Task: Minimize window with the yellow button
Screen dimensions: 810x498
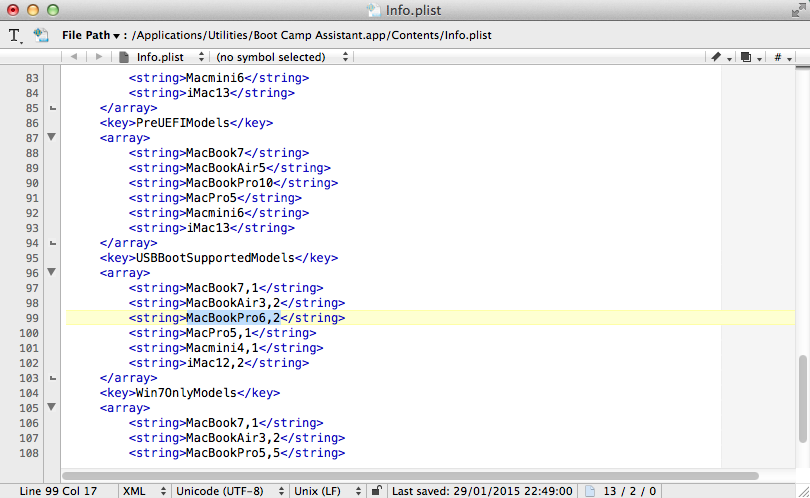Action: pos(33,10)
